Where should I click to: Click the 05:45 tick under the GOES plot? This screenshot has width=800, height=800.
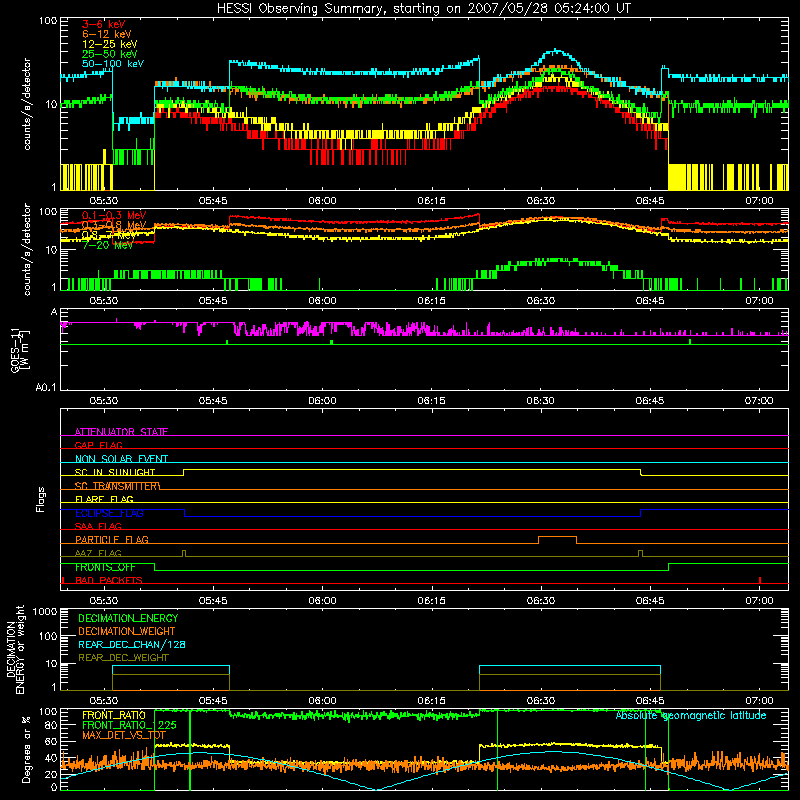click(x=213, y=401)
